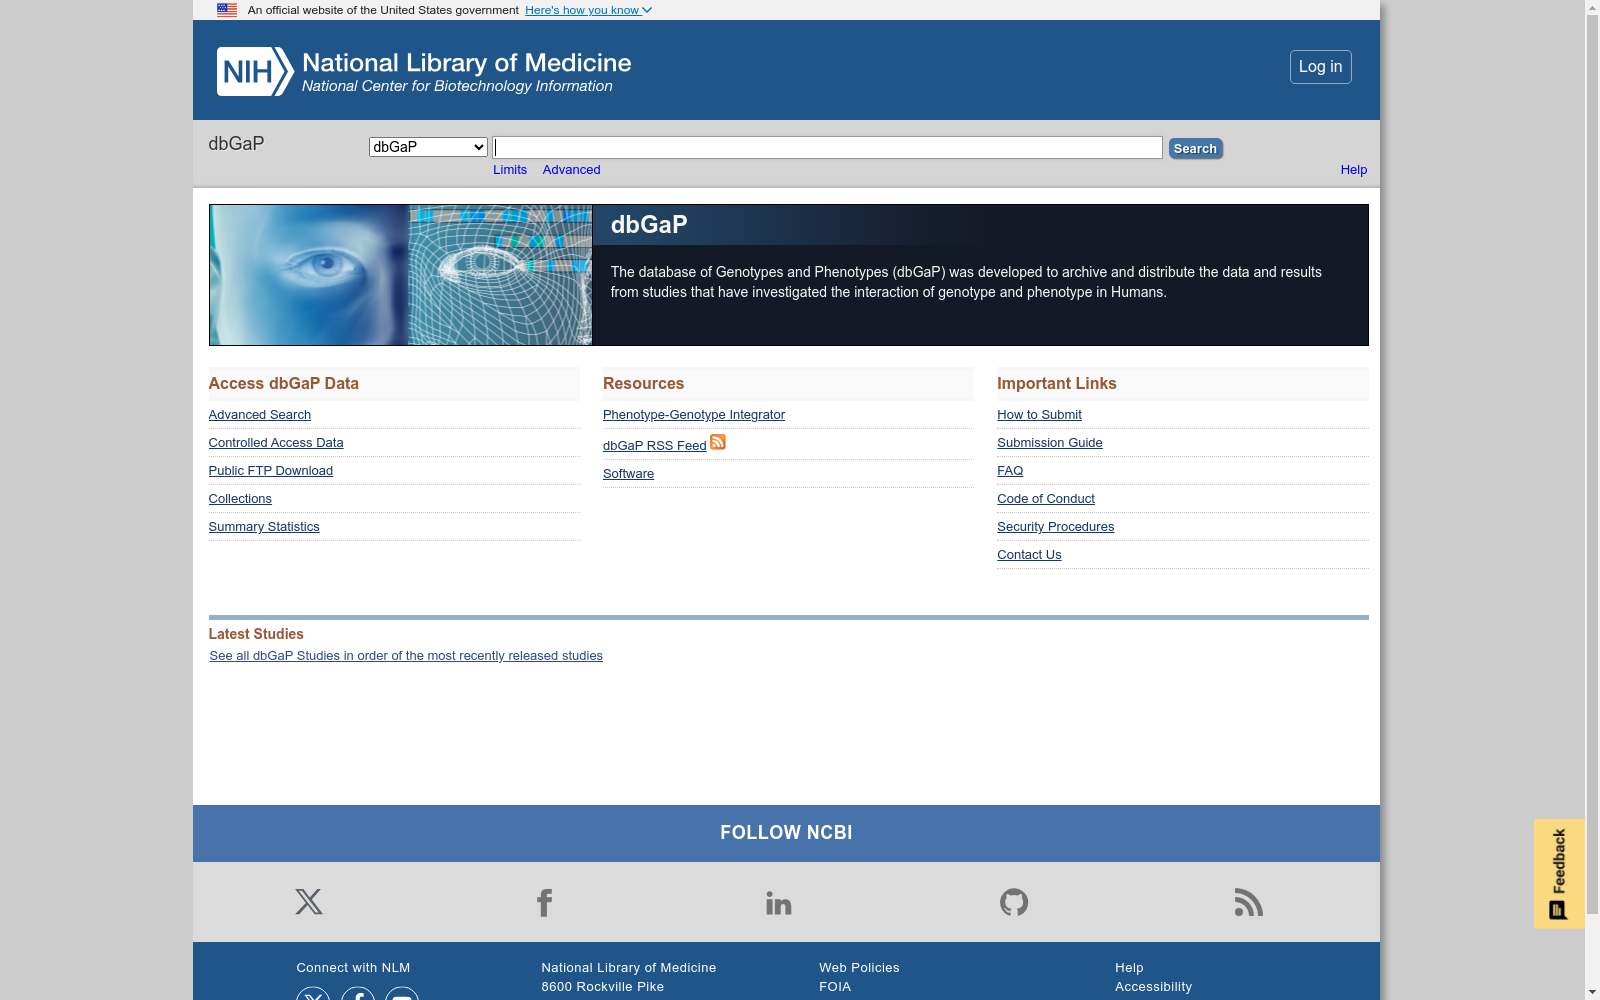Click the Latest Studies heading

(256, 634)
